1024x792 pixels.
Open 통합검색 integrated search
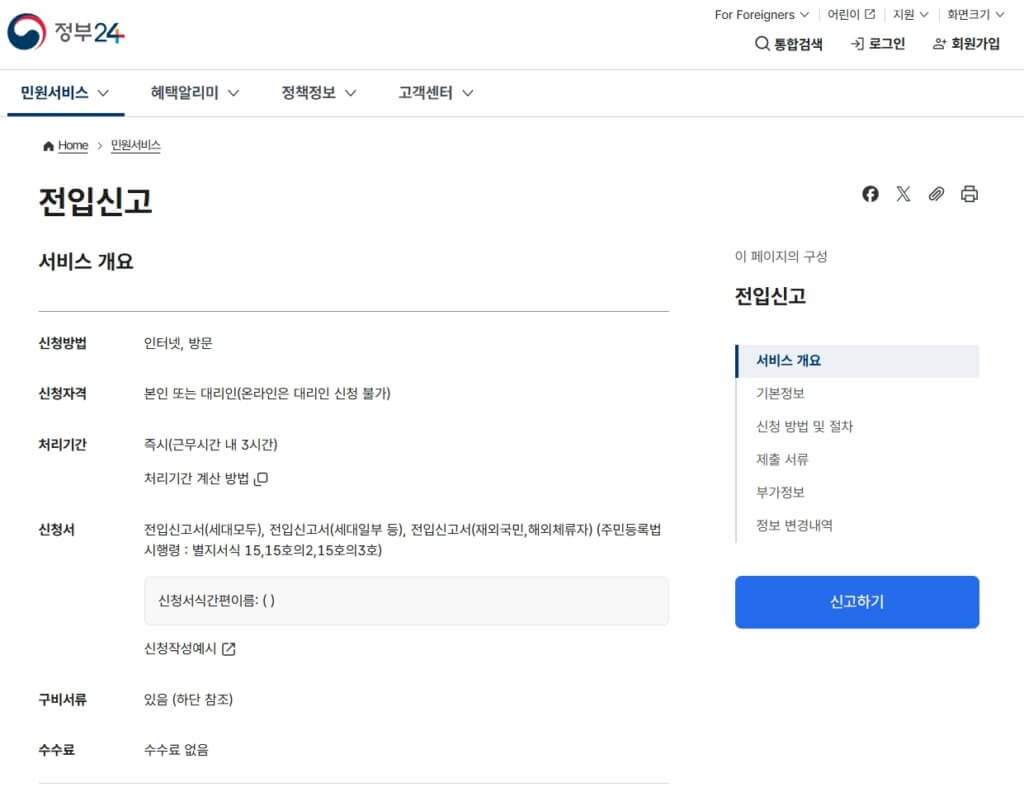[789, 44]
